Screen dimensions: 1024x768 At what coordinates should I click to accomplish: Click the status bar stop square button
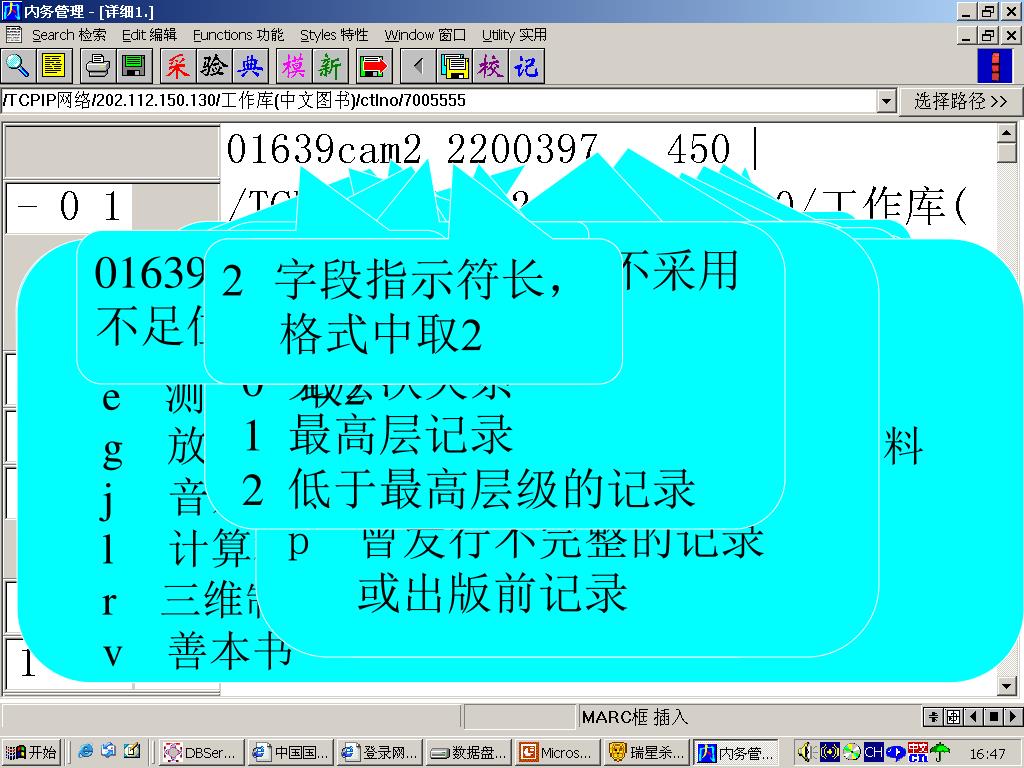coord(993,716)
